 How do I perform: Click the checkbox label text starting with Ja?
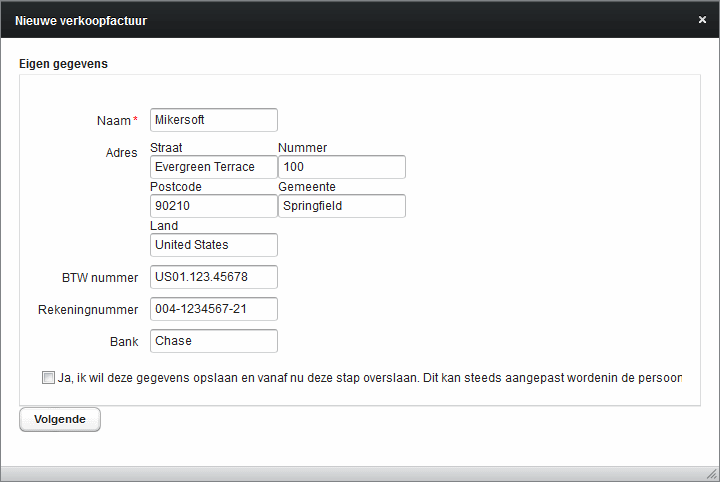370,378
